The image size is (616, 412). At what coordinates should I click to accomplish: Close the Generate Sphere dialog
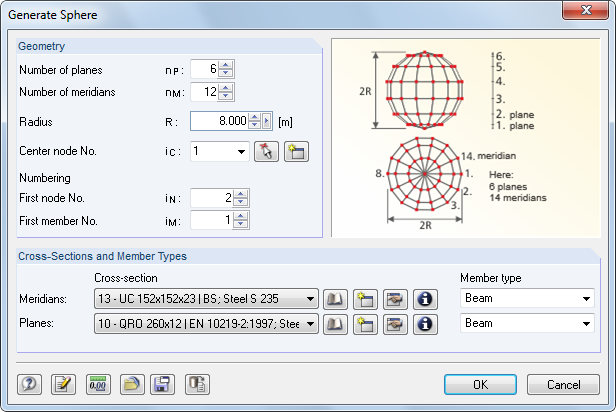pyautogui.click(x=586, y=10)
